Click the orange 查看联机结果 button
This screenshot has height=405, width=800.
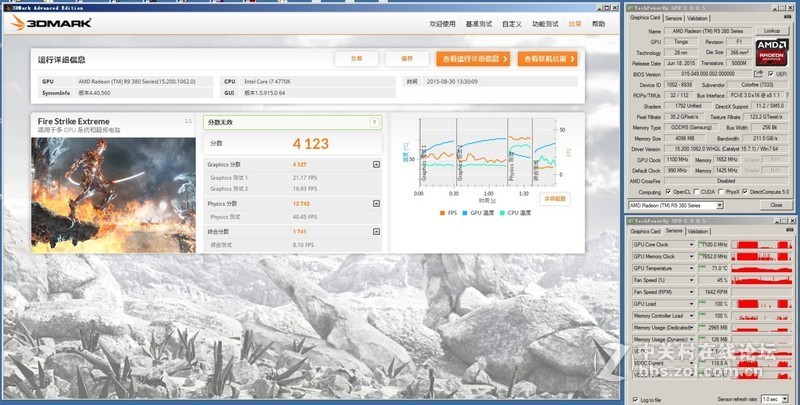pyautogui.click(x=547, y=59)
